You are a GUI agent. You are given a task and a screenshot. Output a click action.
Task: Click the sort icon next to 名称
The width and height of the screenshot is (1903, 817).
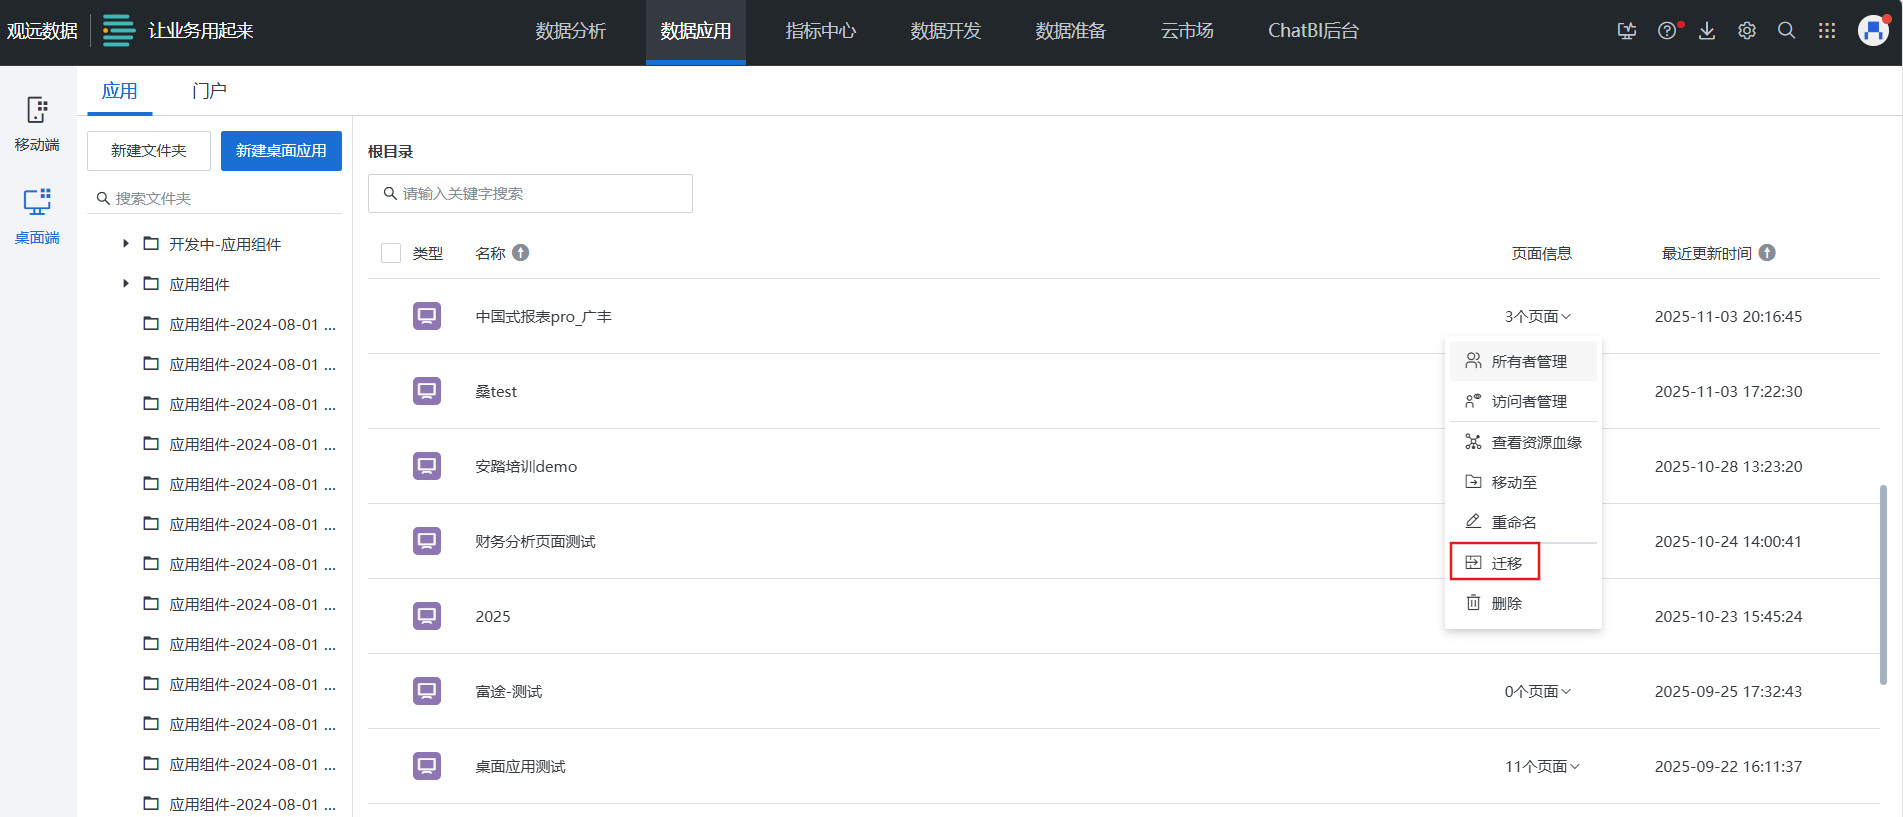521,253
